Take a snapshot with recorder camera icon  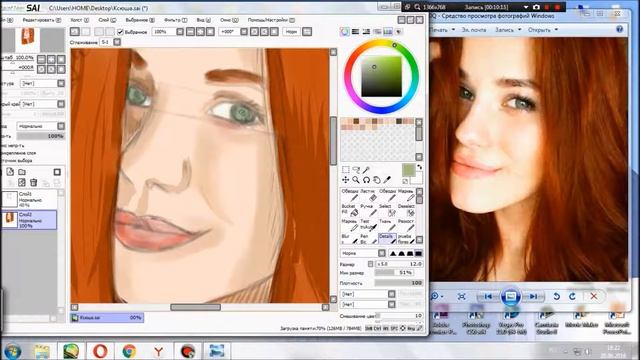[x=536, y=7]
